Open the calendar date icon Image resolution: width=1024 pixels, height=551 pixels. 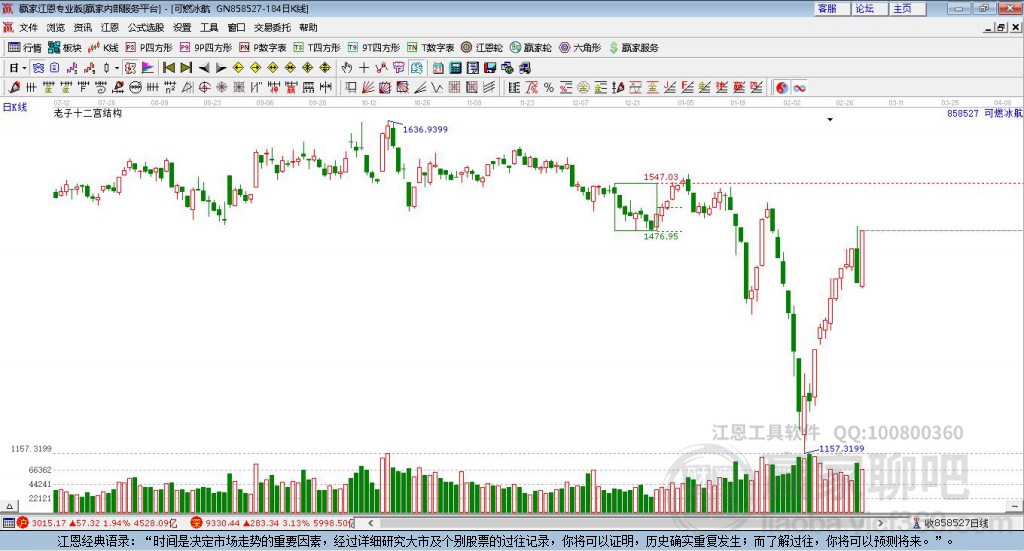(438, 68)
